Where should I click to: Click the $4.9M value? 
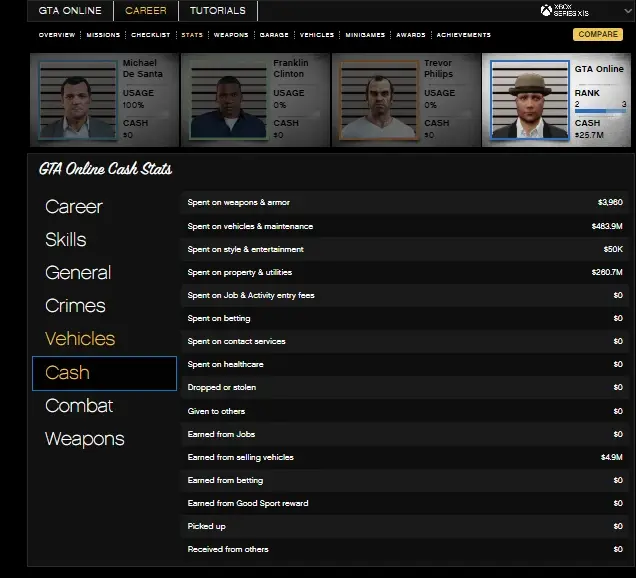click(x=612, y=457)
